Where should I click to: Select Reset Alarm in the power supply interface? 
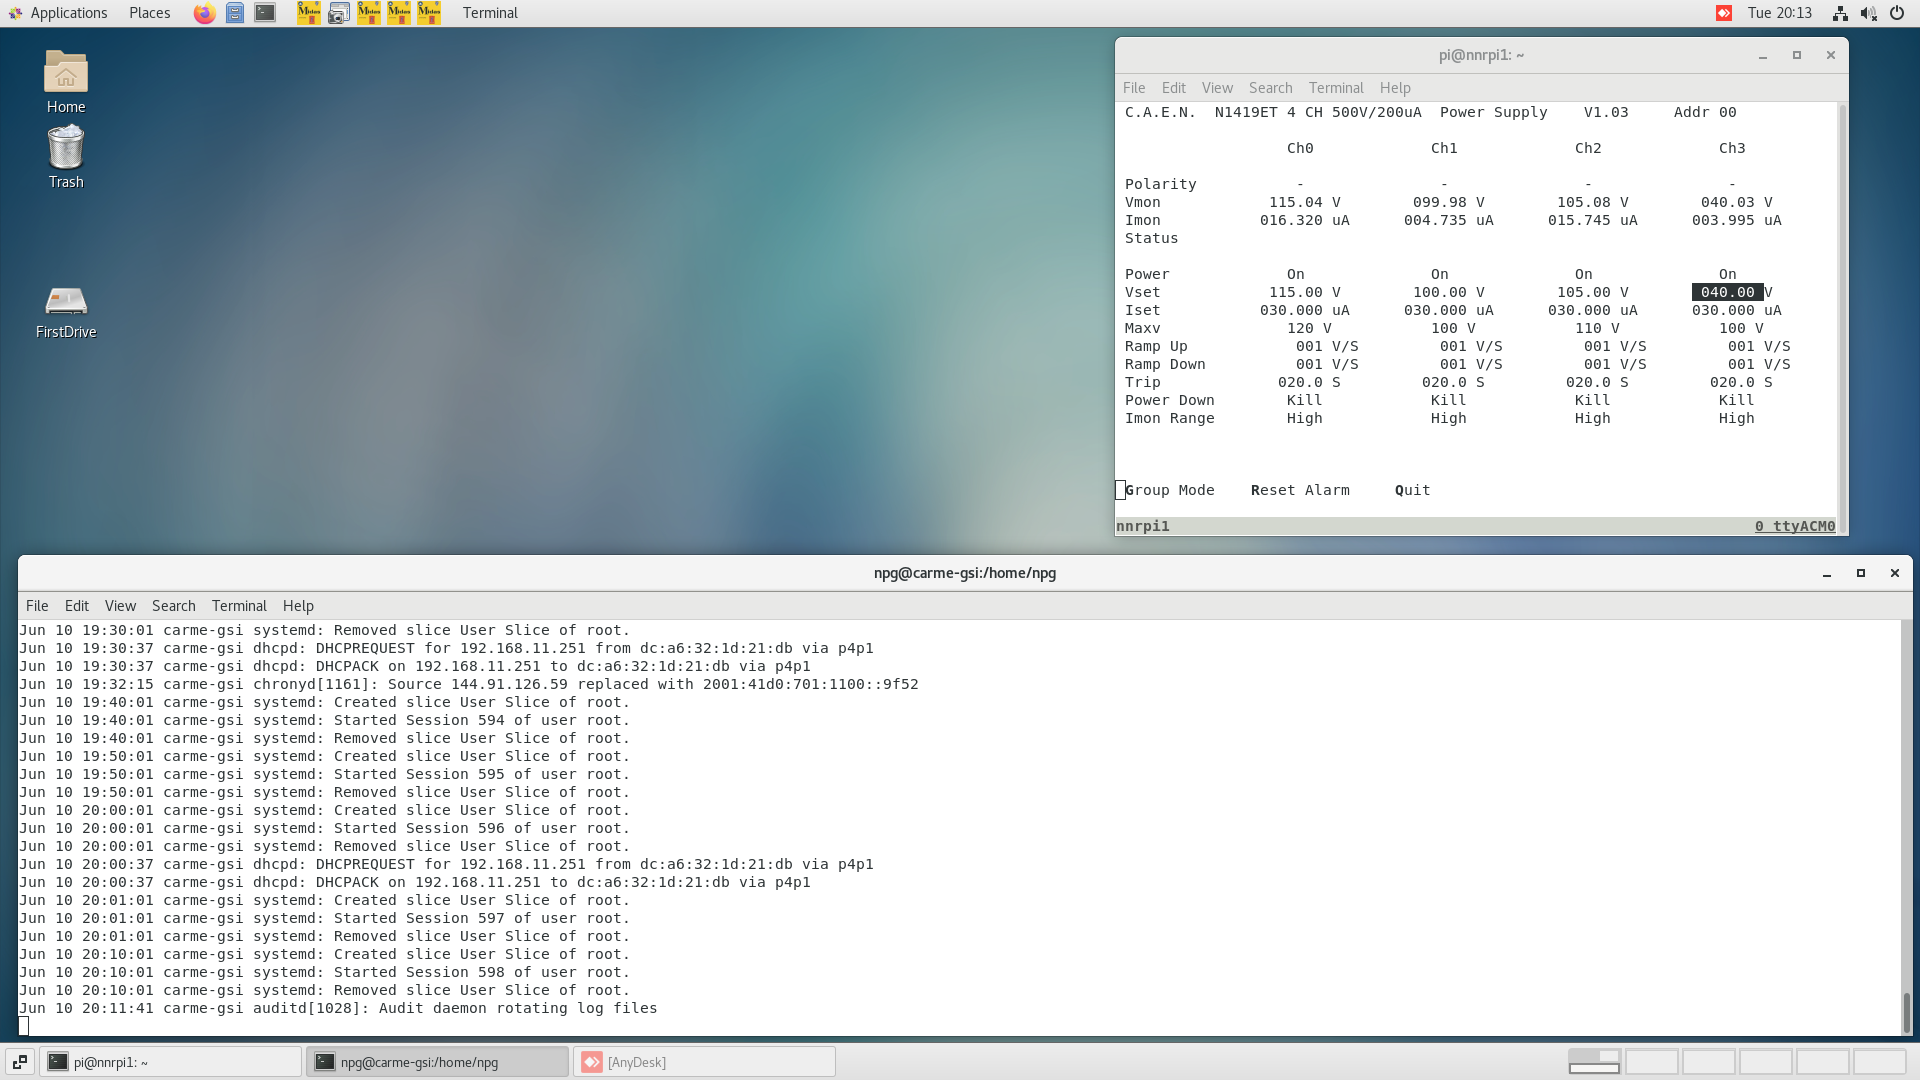click(1301, 490)
